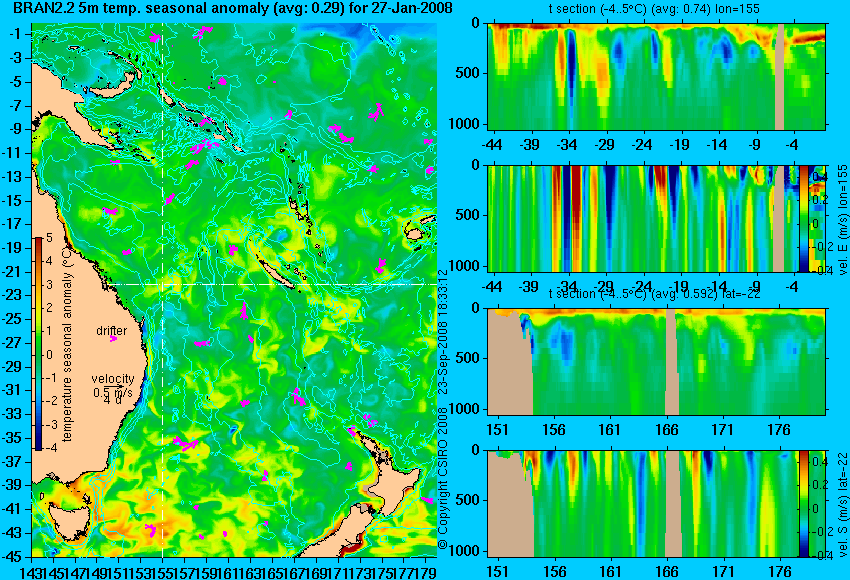The height and width of the screenshot is (580, 850).
Task: Click the BRAN2.2 5m temp. seasonal anomaly title
Action: pos(232,9)
